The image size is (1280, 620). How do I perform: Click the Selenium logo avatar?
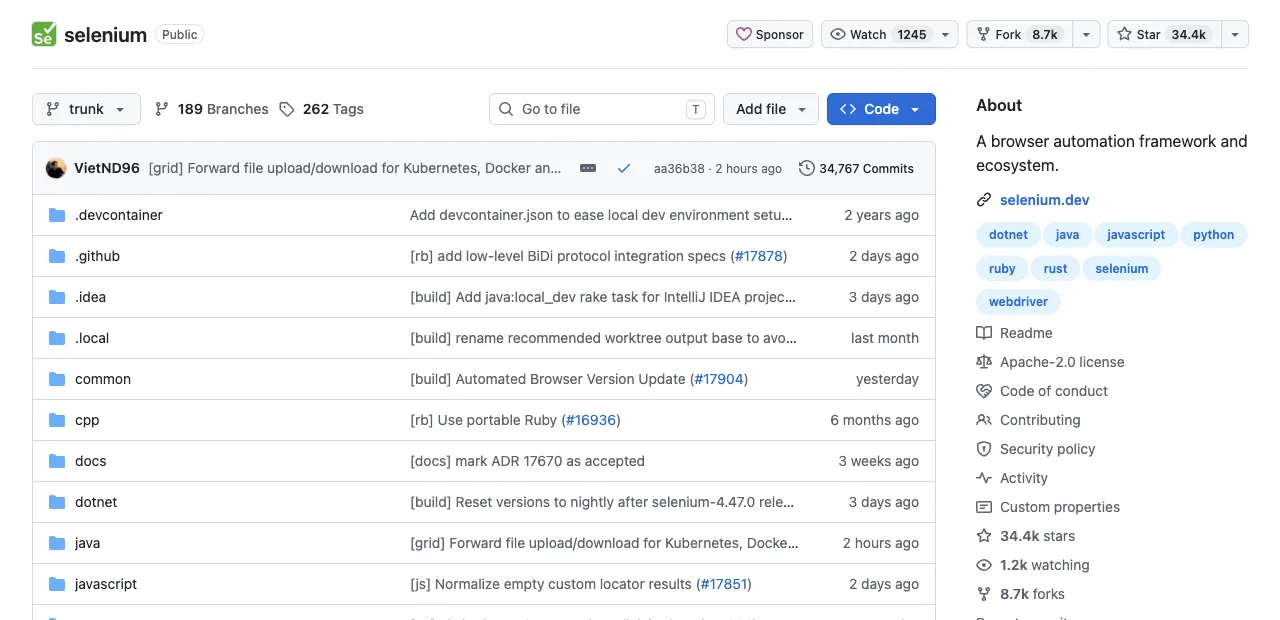click(44, 34)
